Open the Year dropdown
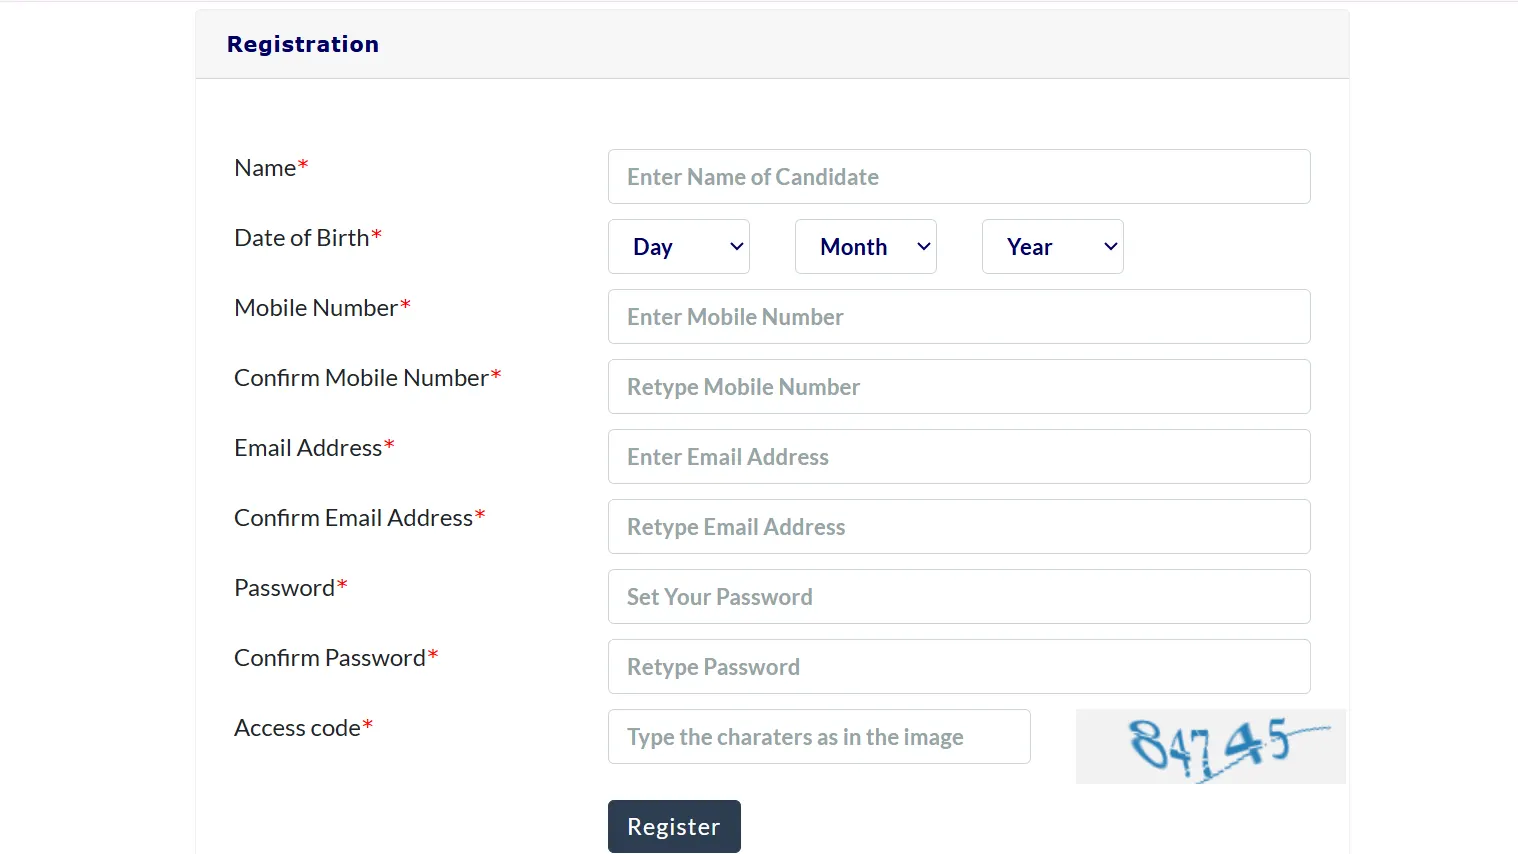This screenshot has height=854, width=1518. click(x=1052, y=246)
